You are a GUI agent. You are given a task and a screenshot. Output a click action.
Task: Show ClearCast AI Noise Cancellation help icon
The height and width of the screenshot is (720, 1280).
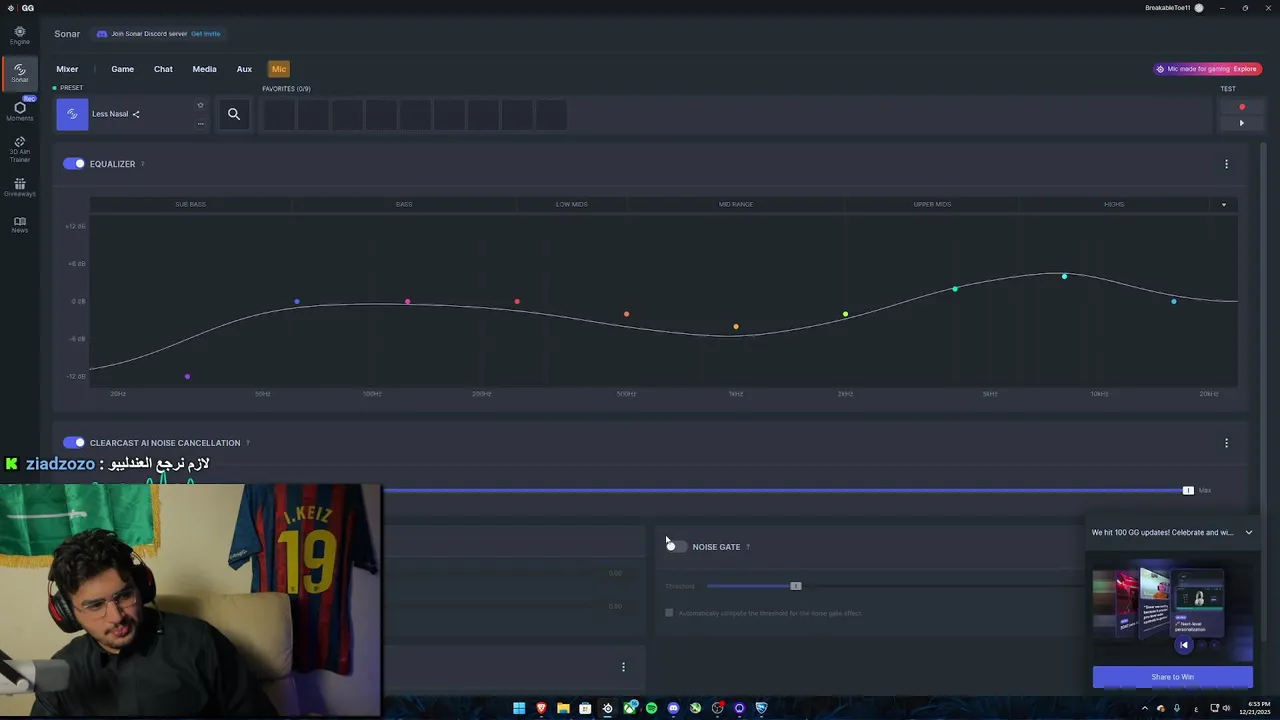pyautogui.click(x=247, y=443)
